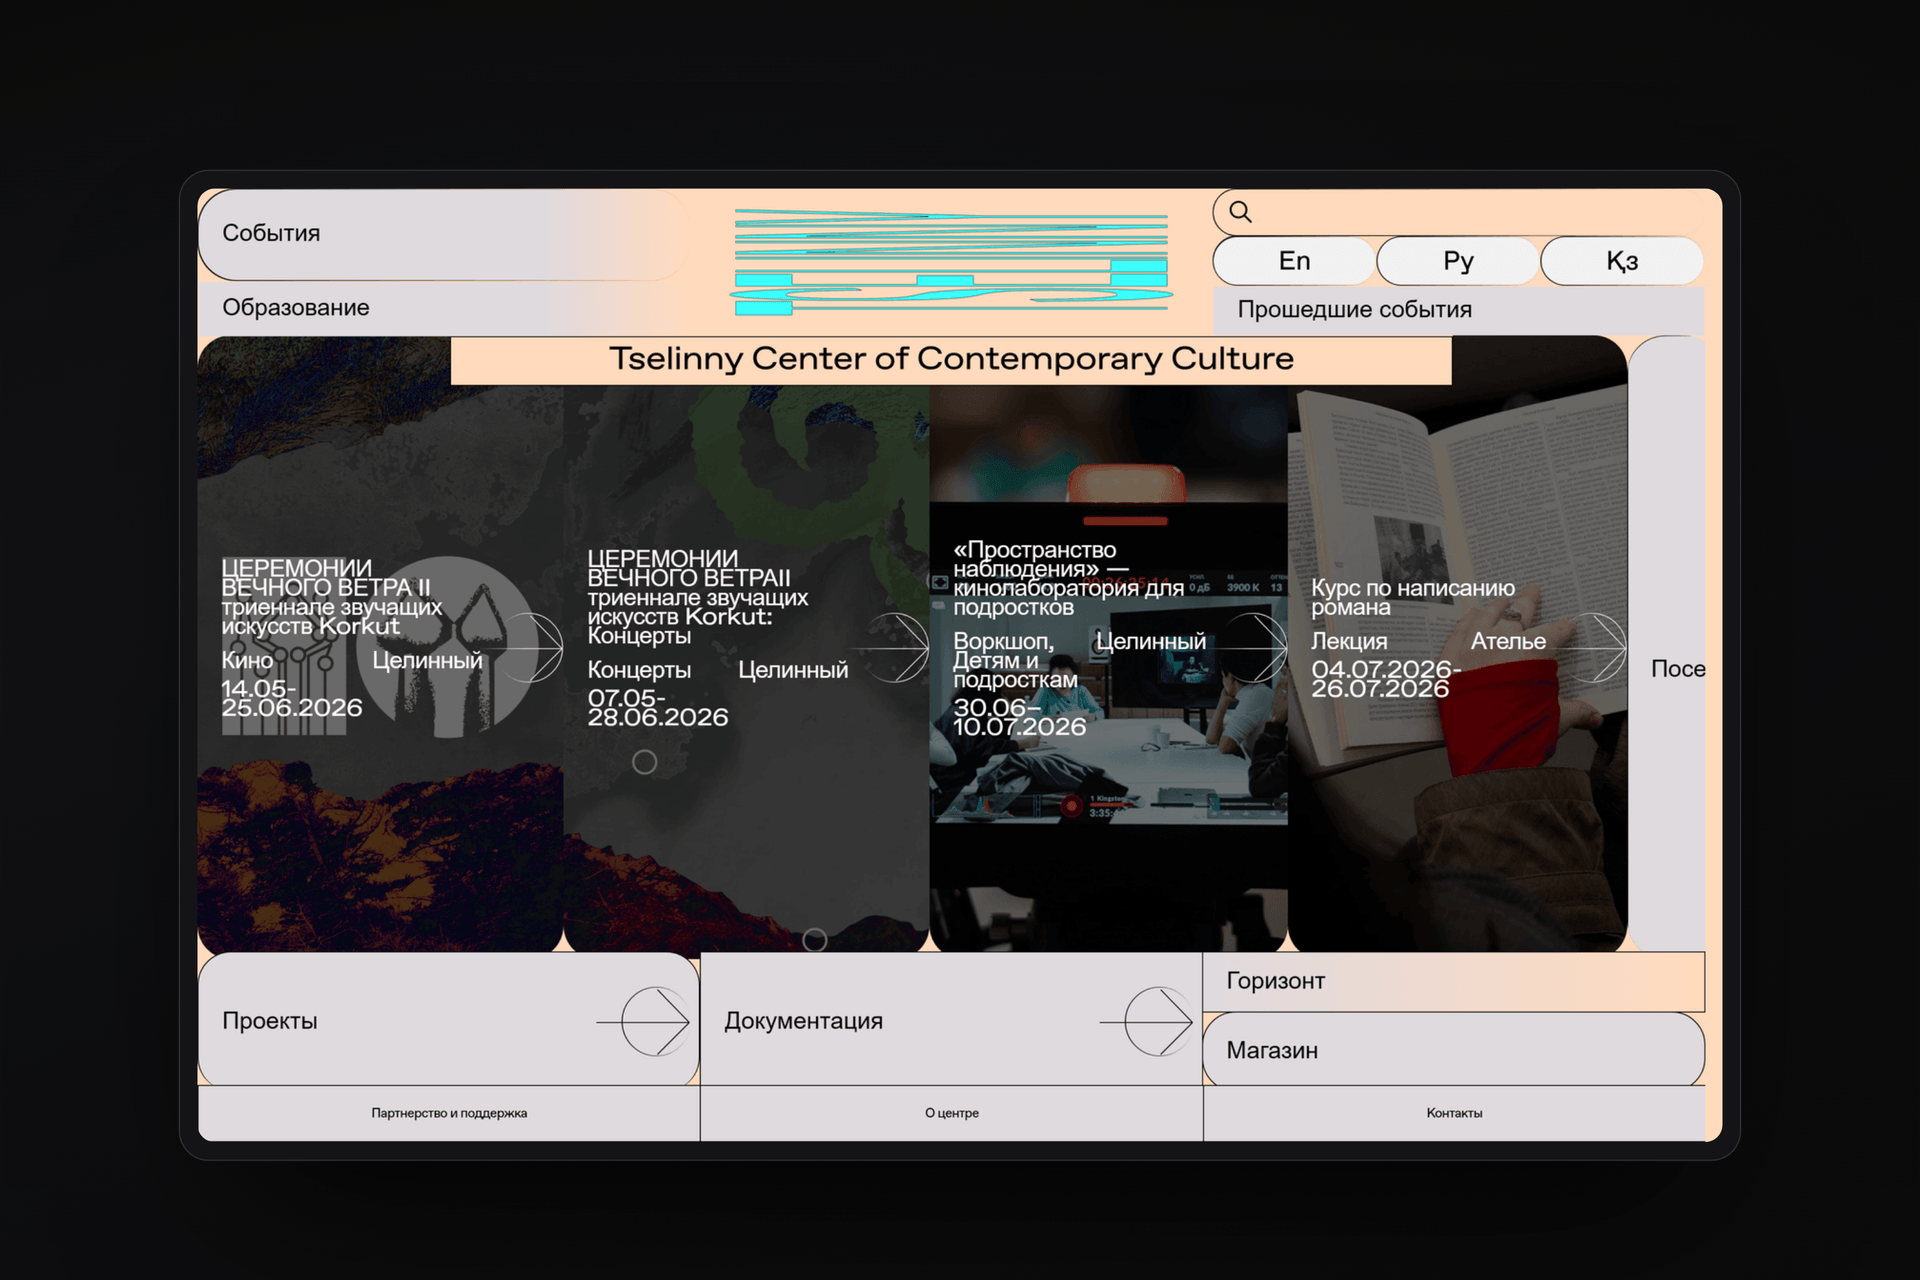Open «Пространство наблюдения» workshop arrow icon
Image resolution: width=1920 pixels, height=1280 pixels.
click(x=1254, y=648)
